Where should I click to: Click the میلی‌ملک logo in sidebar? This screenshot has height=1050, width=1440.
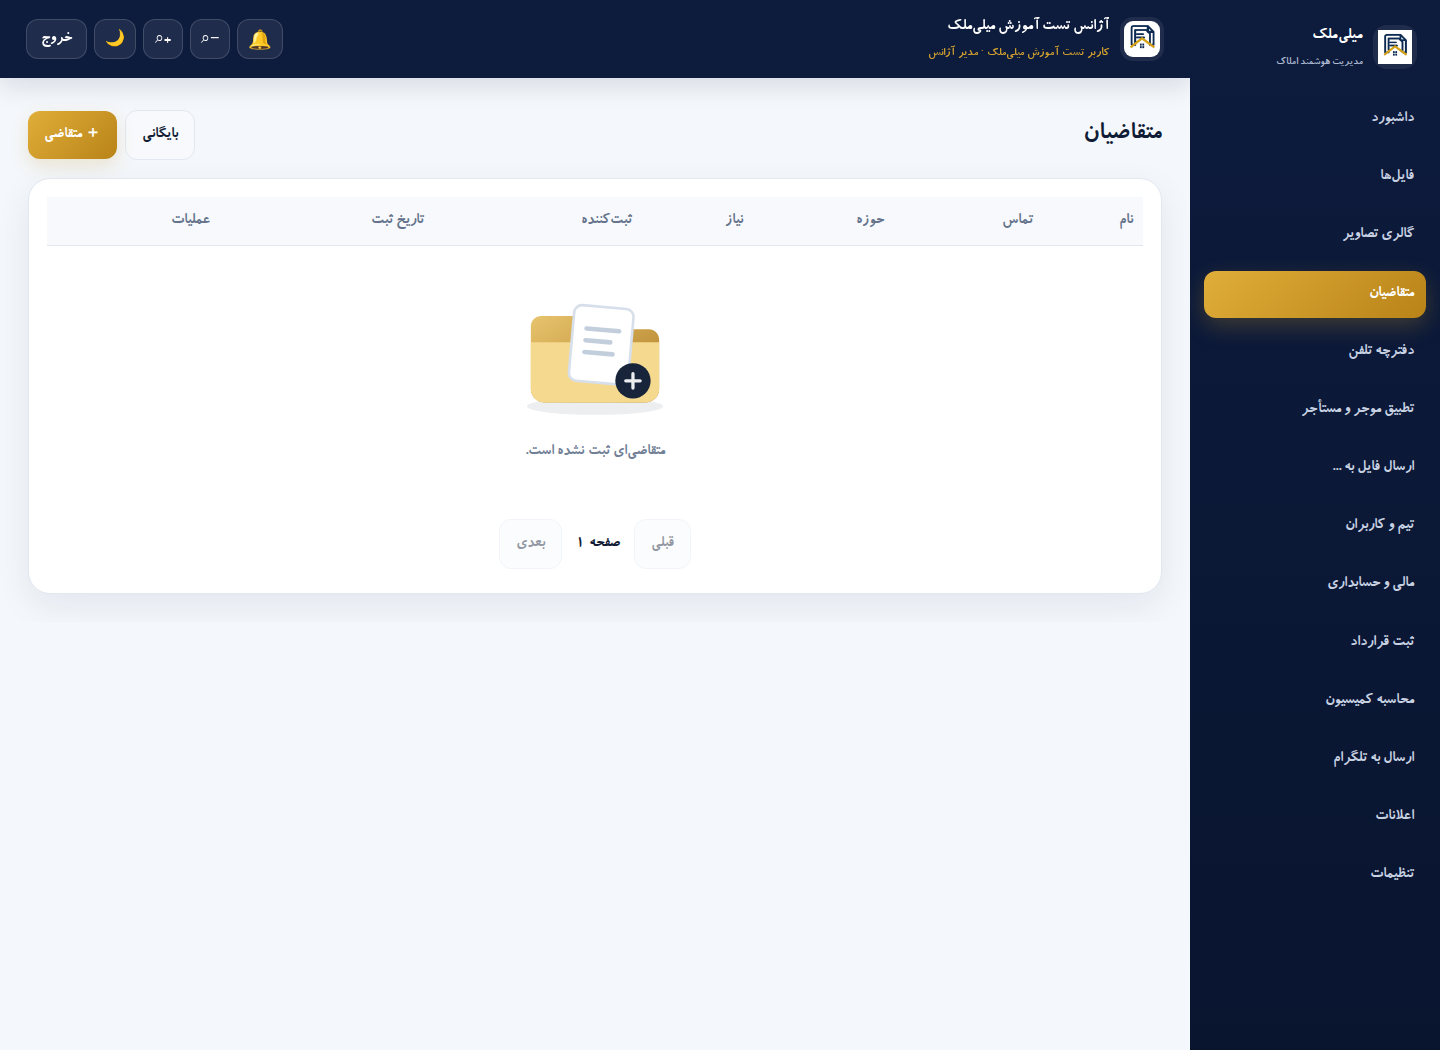(1395, 46)
